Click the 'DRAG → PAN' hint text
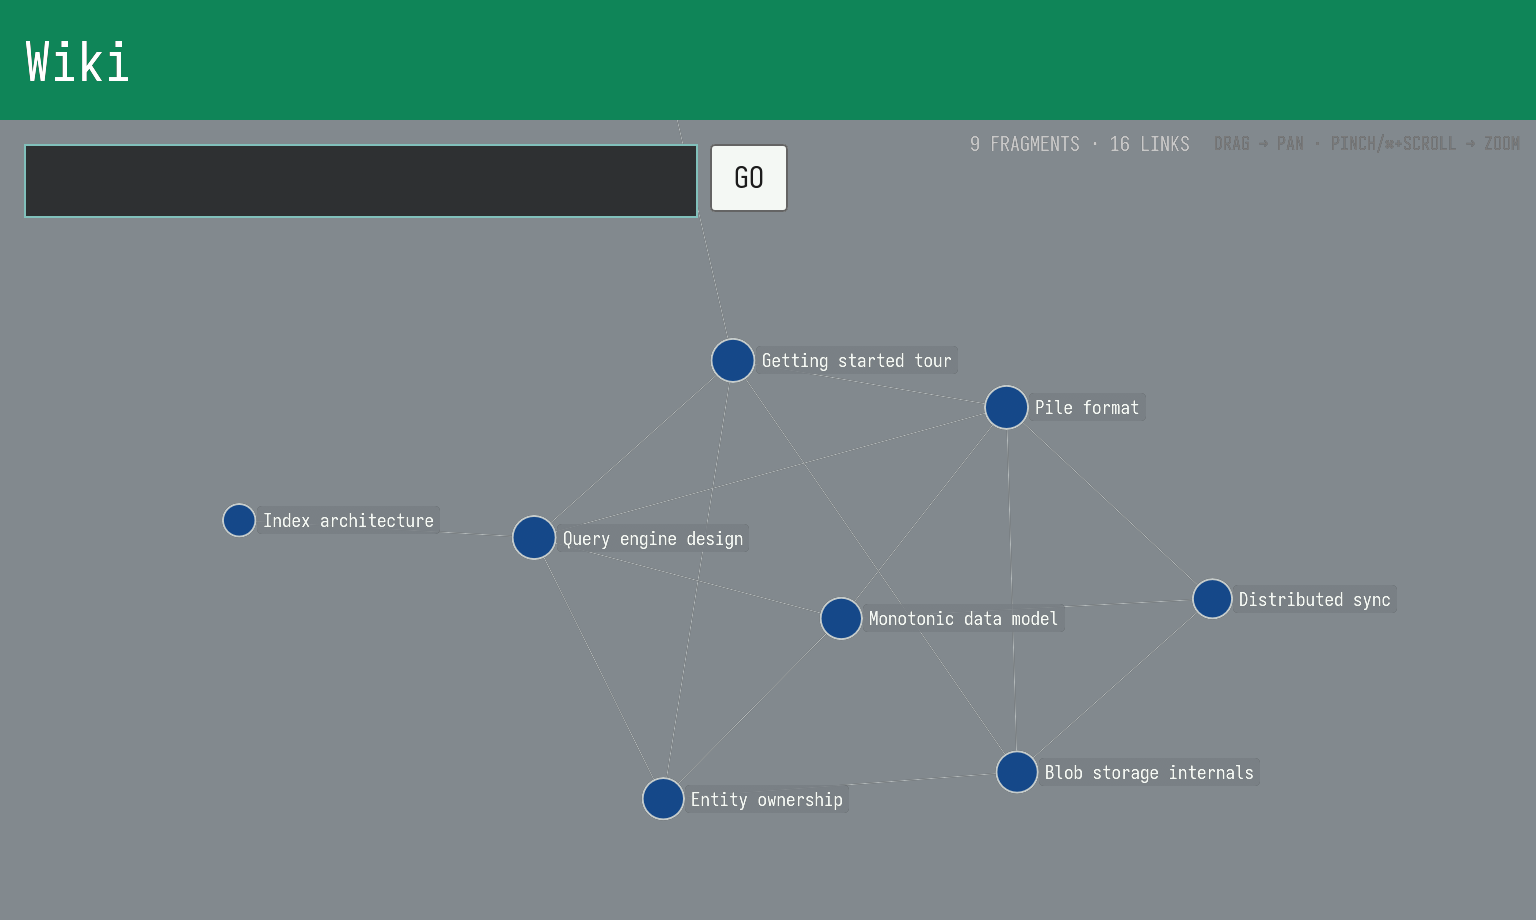This screenshot has width=1536, height=920. tap(1259, 144)
